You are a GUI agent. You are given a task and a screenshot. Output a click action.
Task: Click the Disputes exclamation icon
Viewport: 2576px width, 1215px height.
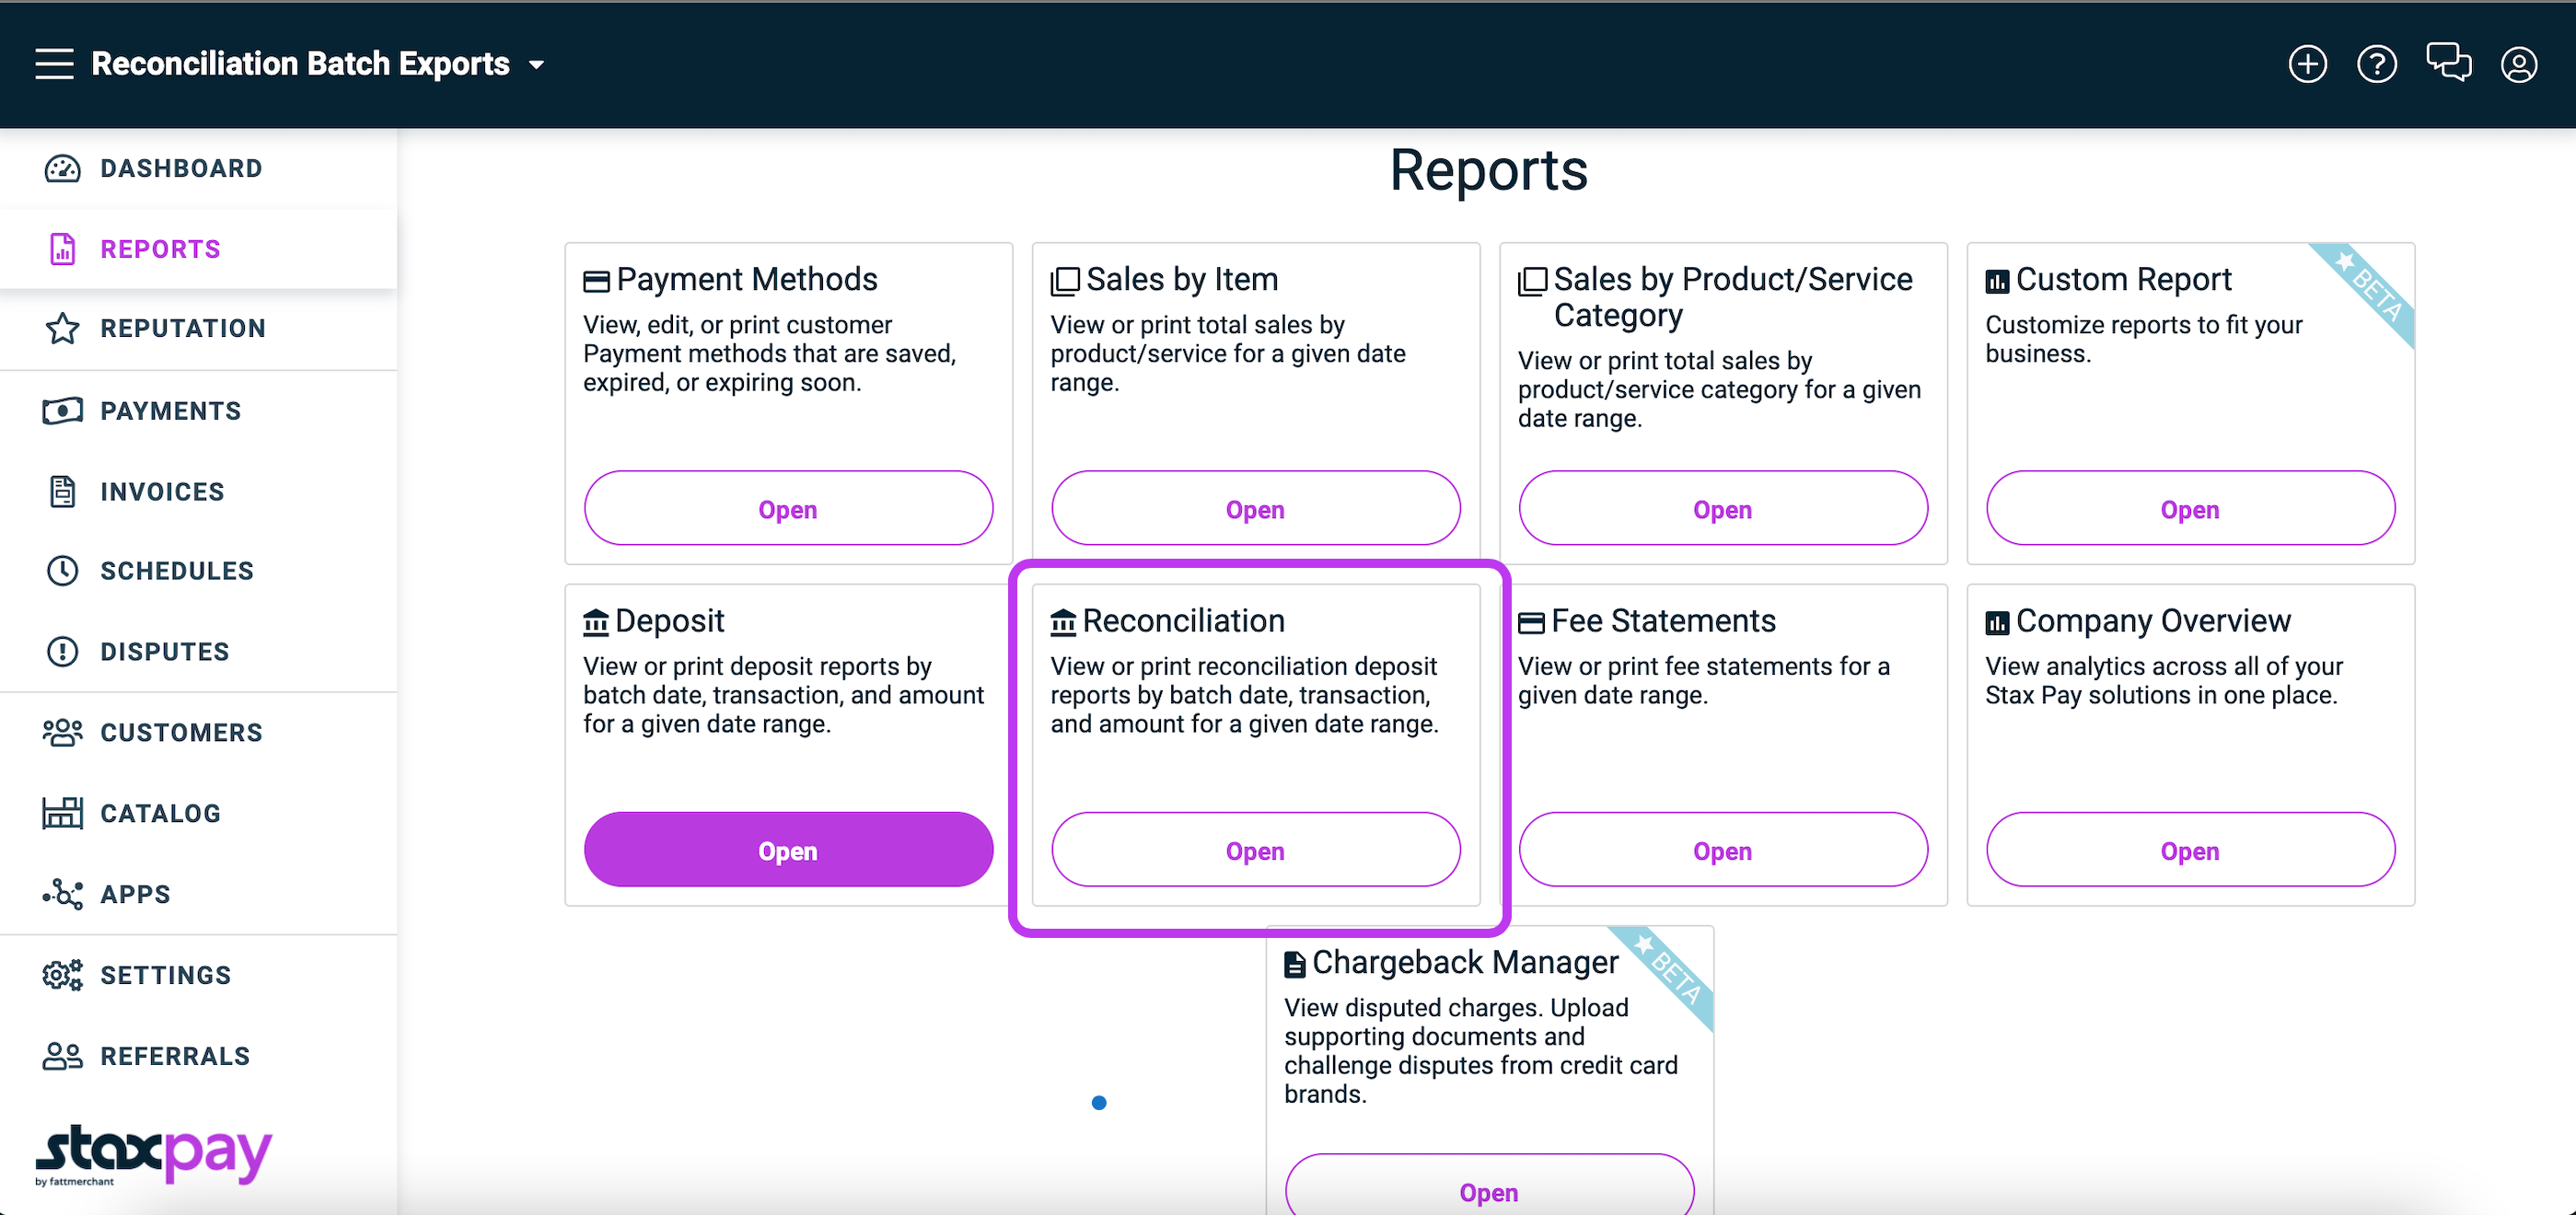62,651
